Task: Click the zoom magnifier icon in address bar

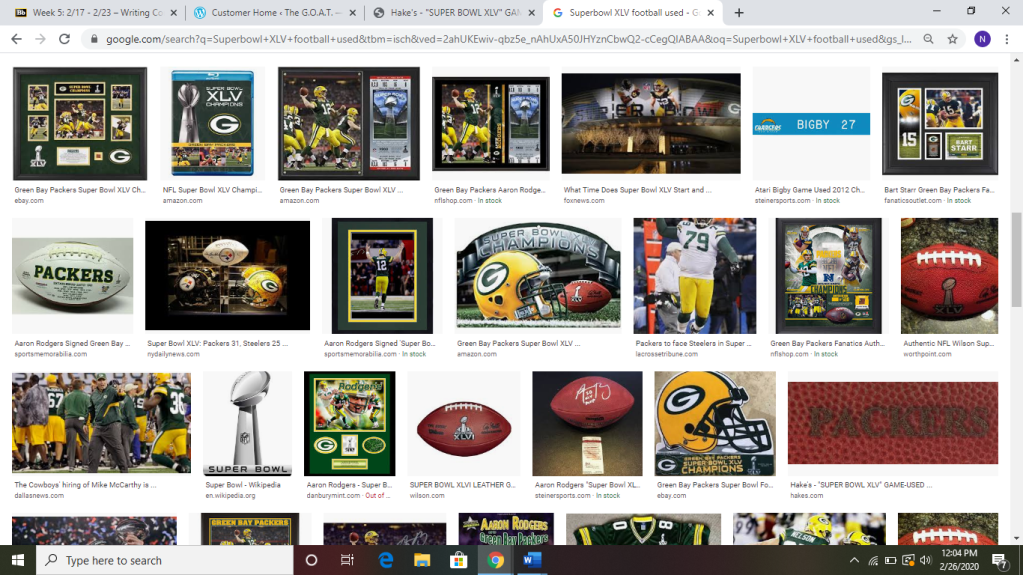Action: coord(929,39)
